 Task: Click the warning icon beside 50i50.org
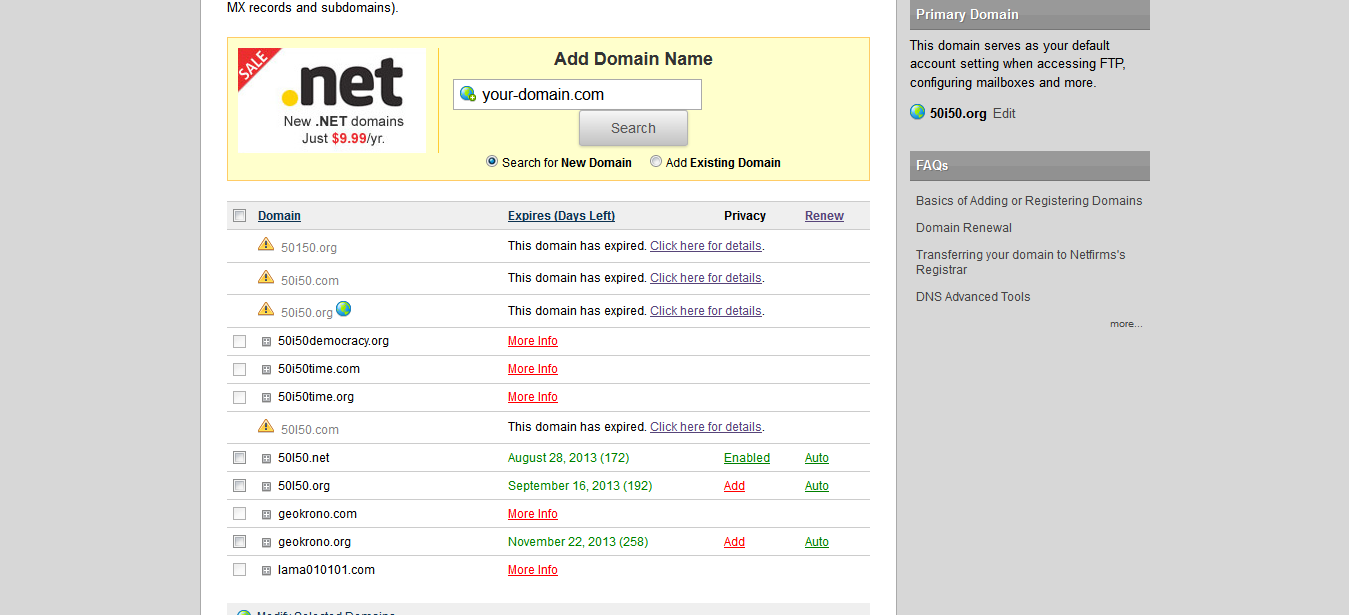(266, 309)
